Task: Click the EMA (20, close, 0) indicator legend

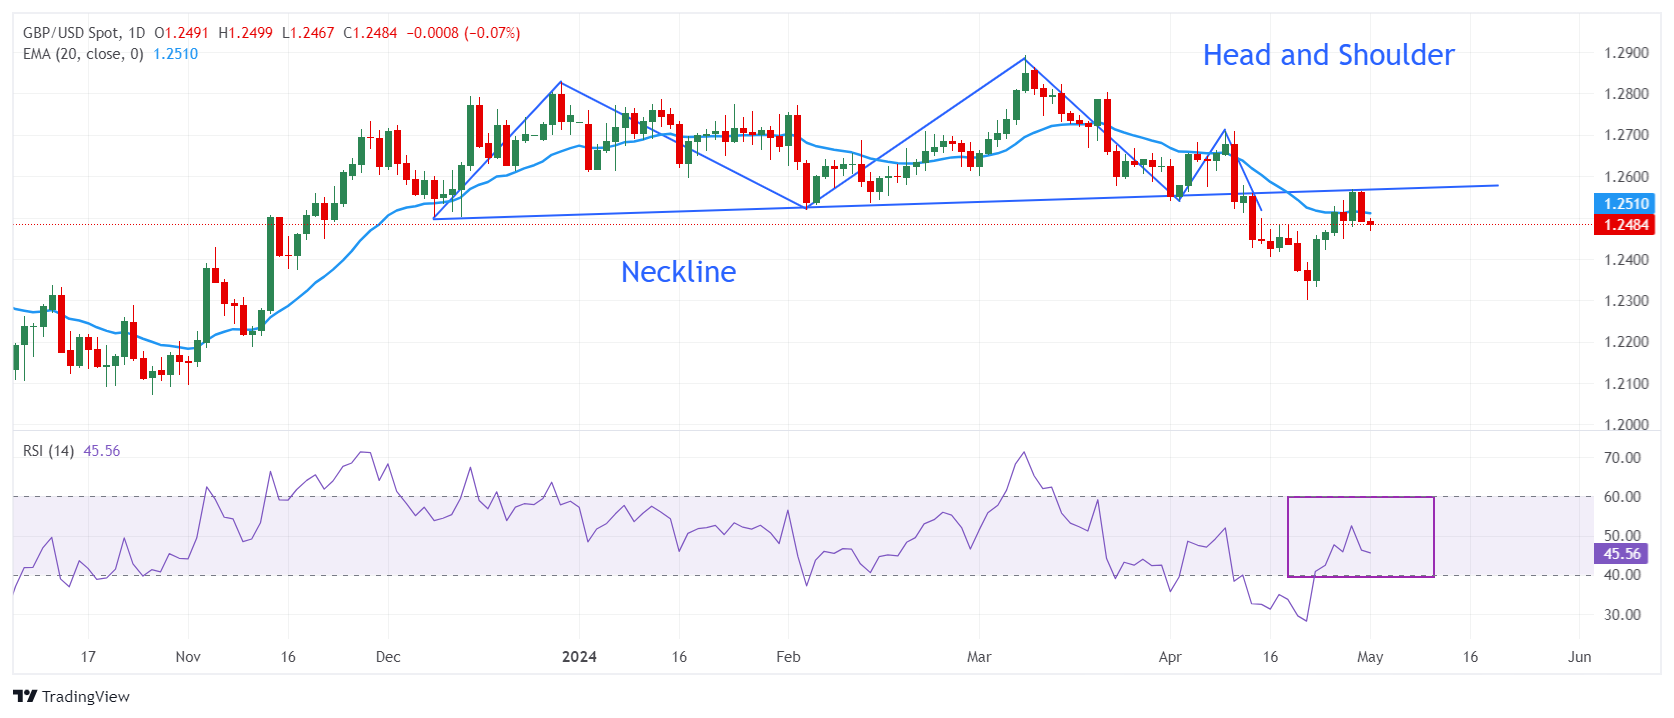Action: point(83,54)
